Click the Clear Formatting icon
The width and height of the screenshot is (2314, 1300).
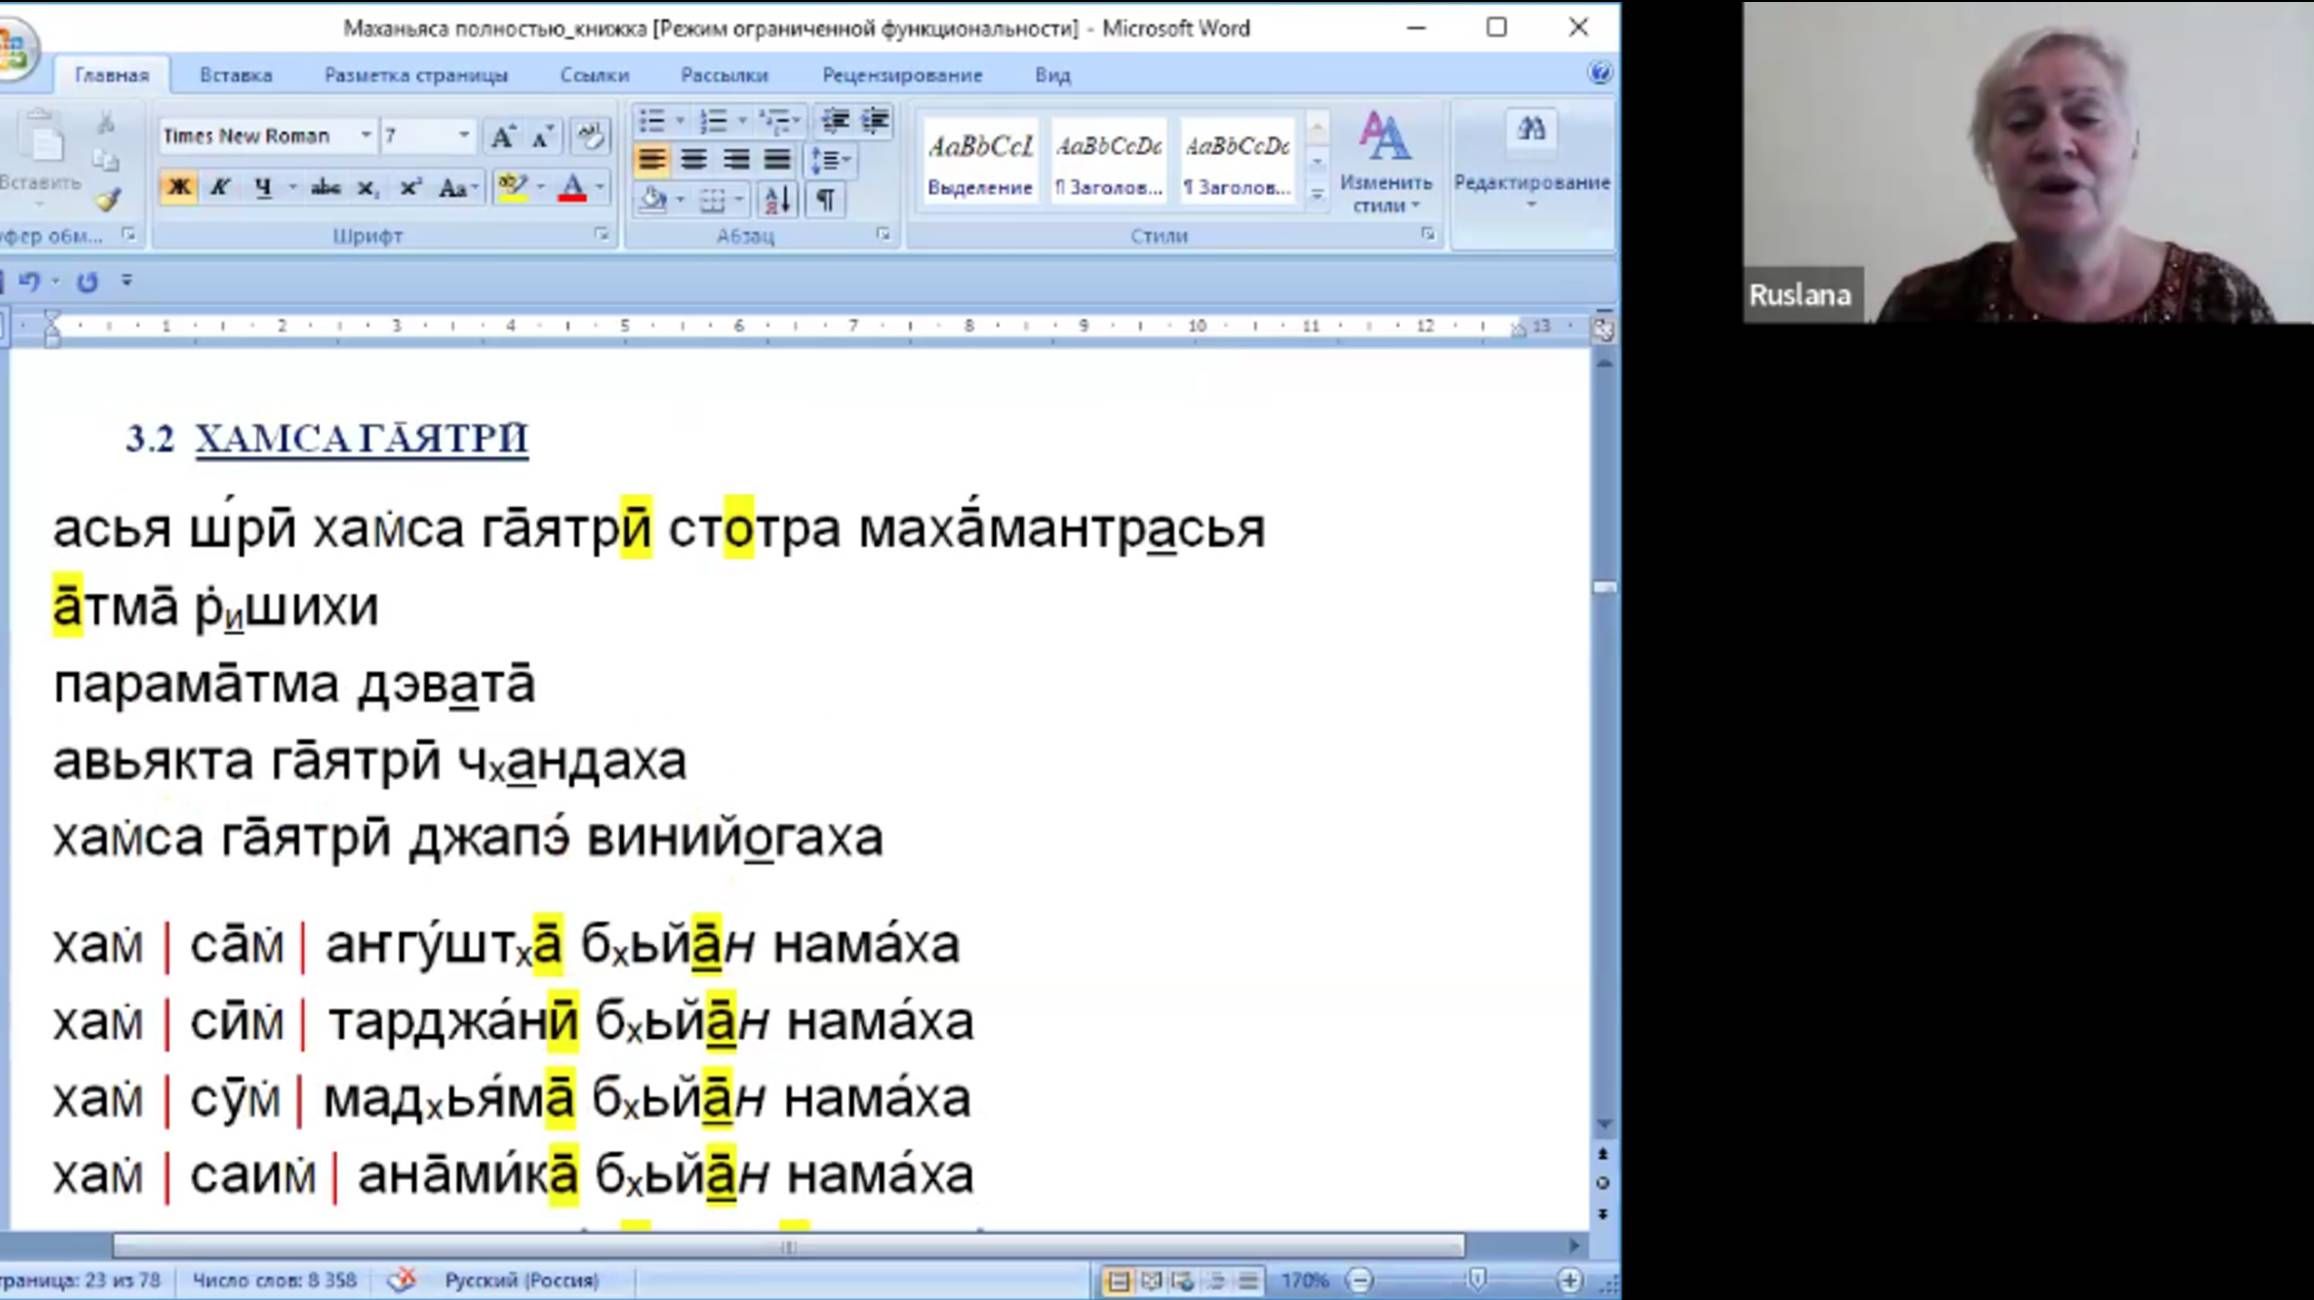click(x=590, y=136)
